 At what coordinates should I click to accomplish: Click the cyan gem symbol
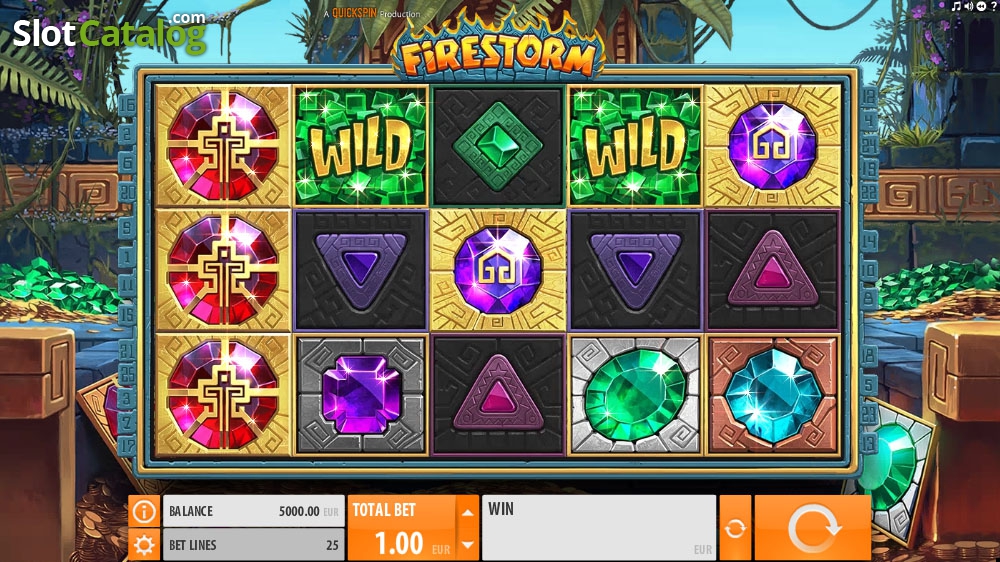[773, 395]
